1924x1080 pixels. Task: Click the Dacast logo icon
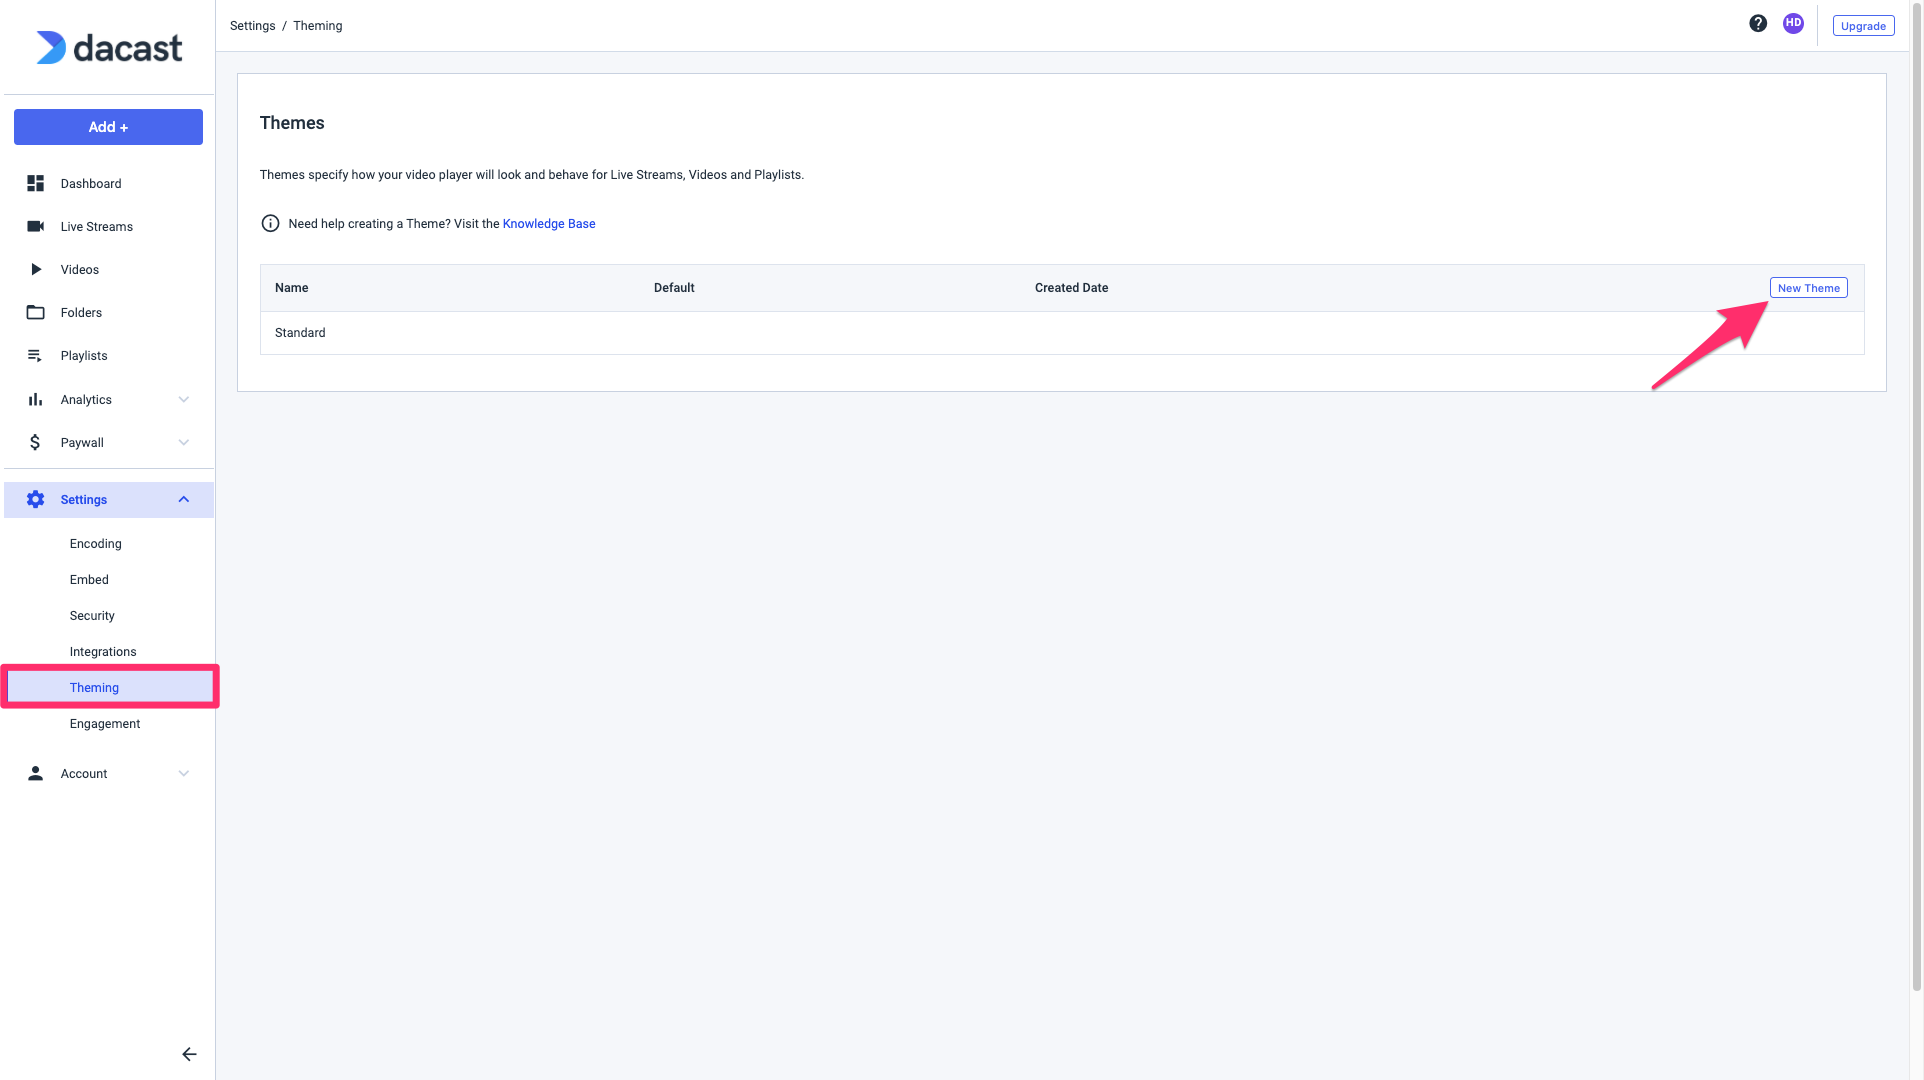click(x=48, y=48)
